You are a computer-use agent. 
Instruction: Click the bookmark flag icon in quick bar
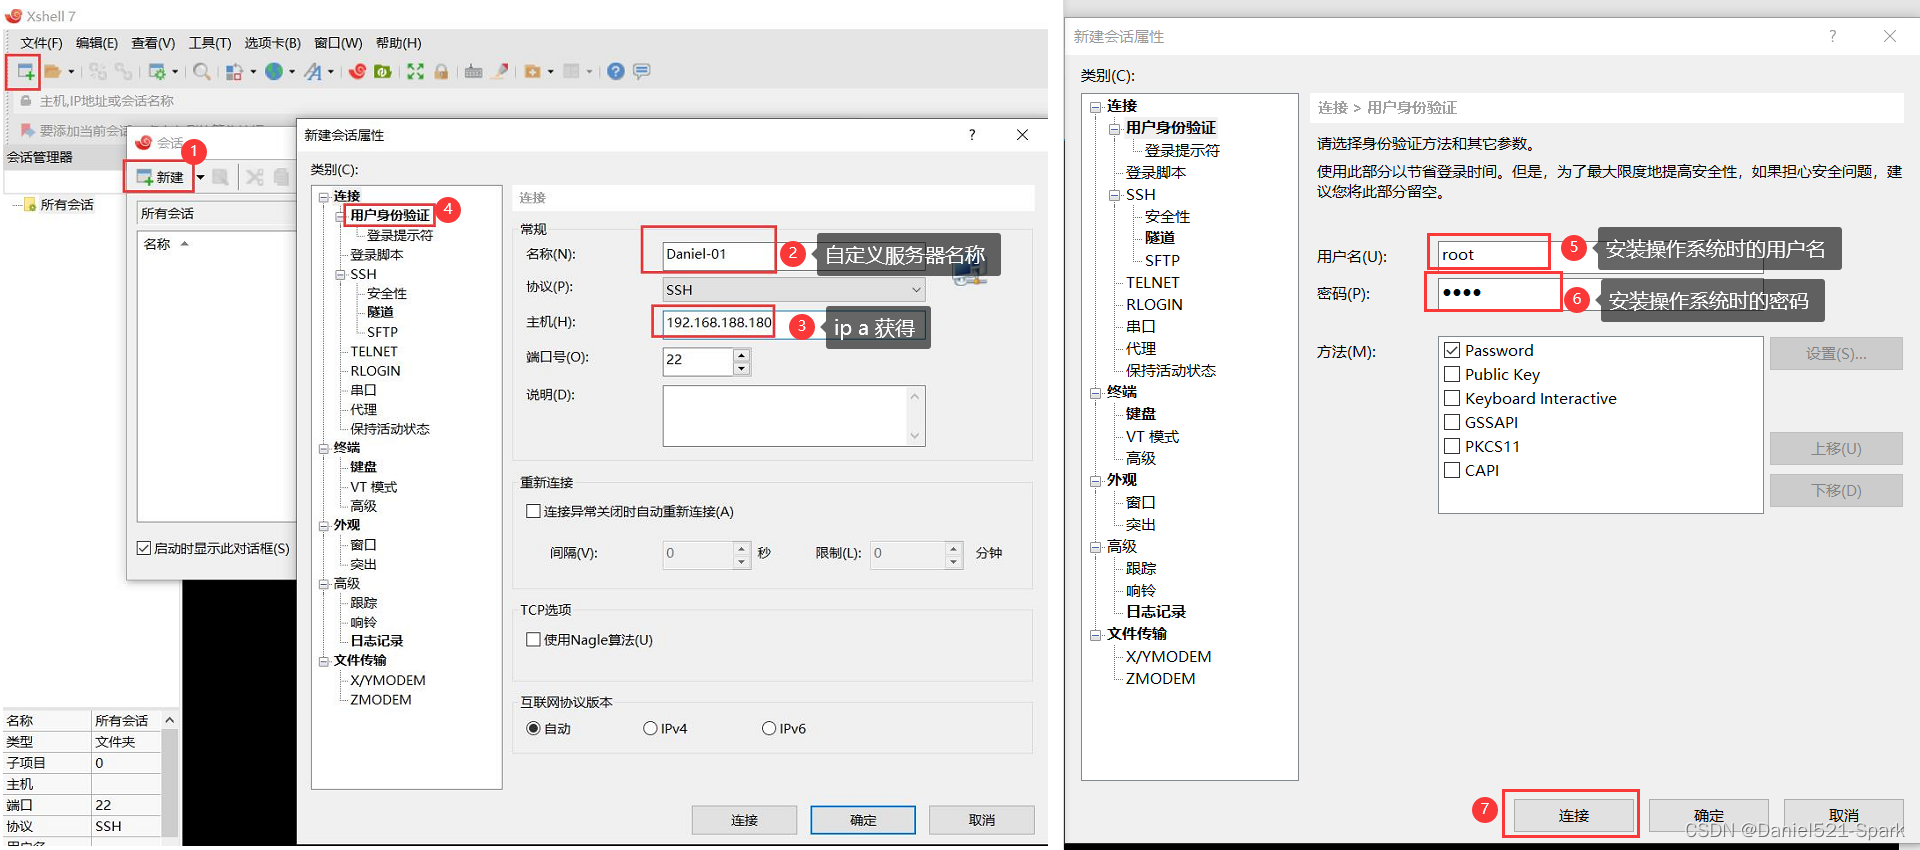[x=28, y=131]
